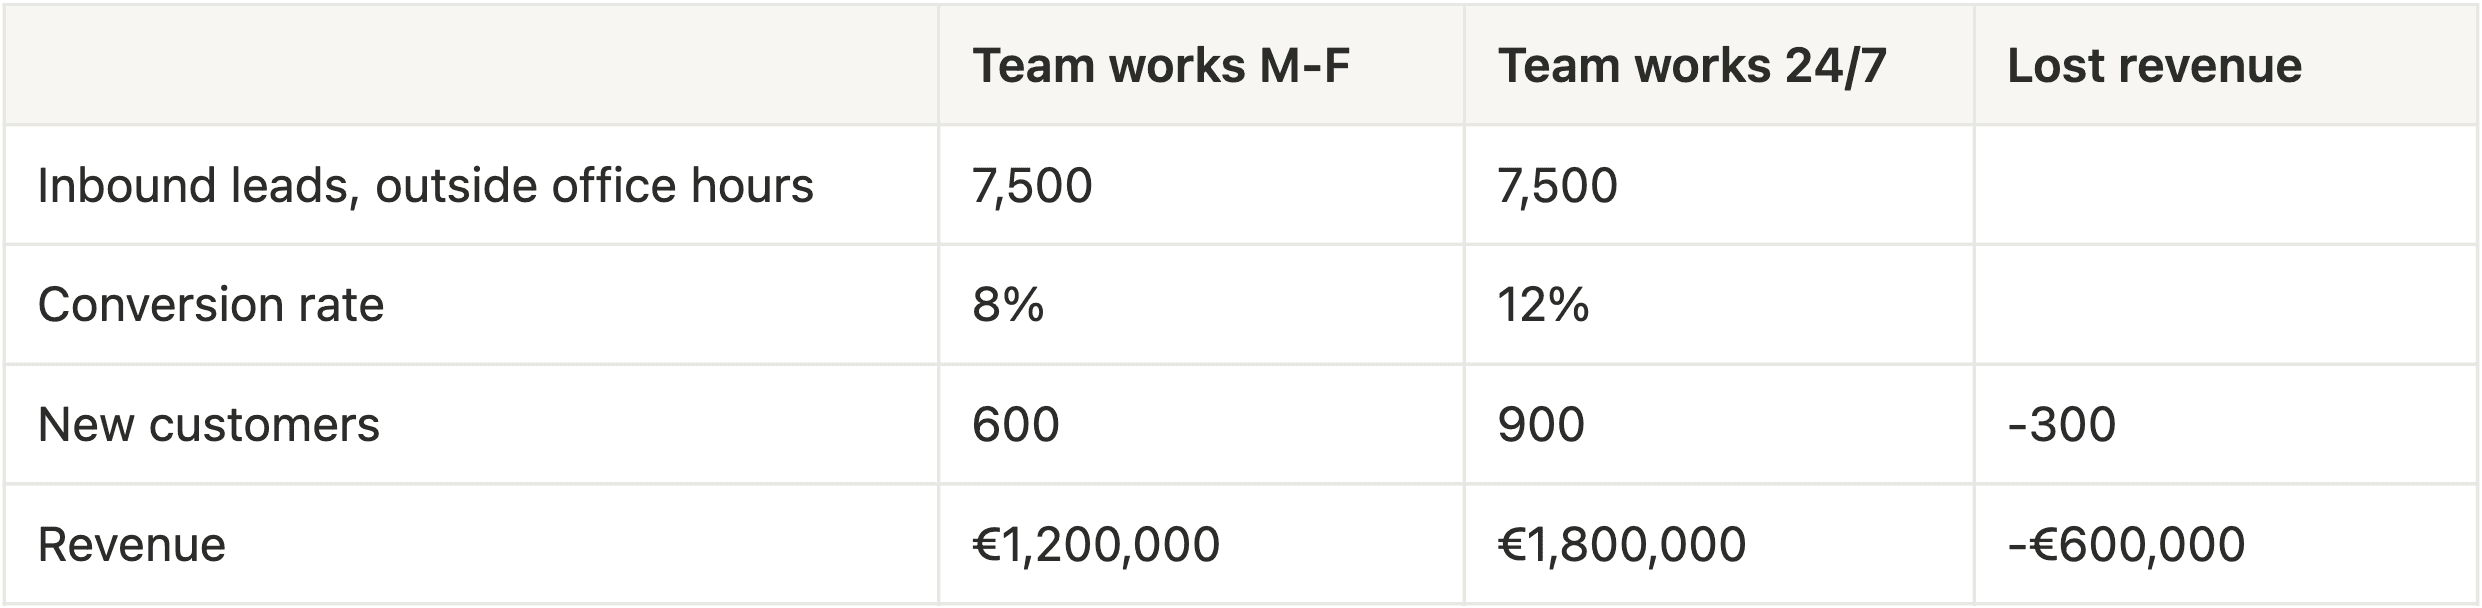2482x608 pixels.
Task: Select the 12% conversion rate cell
Action: pyautogui.click(x=1719, y=305)
